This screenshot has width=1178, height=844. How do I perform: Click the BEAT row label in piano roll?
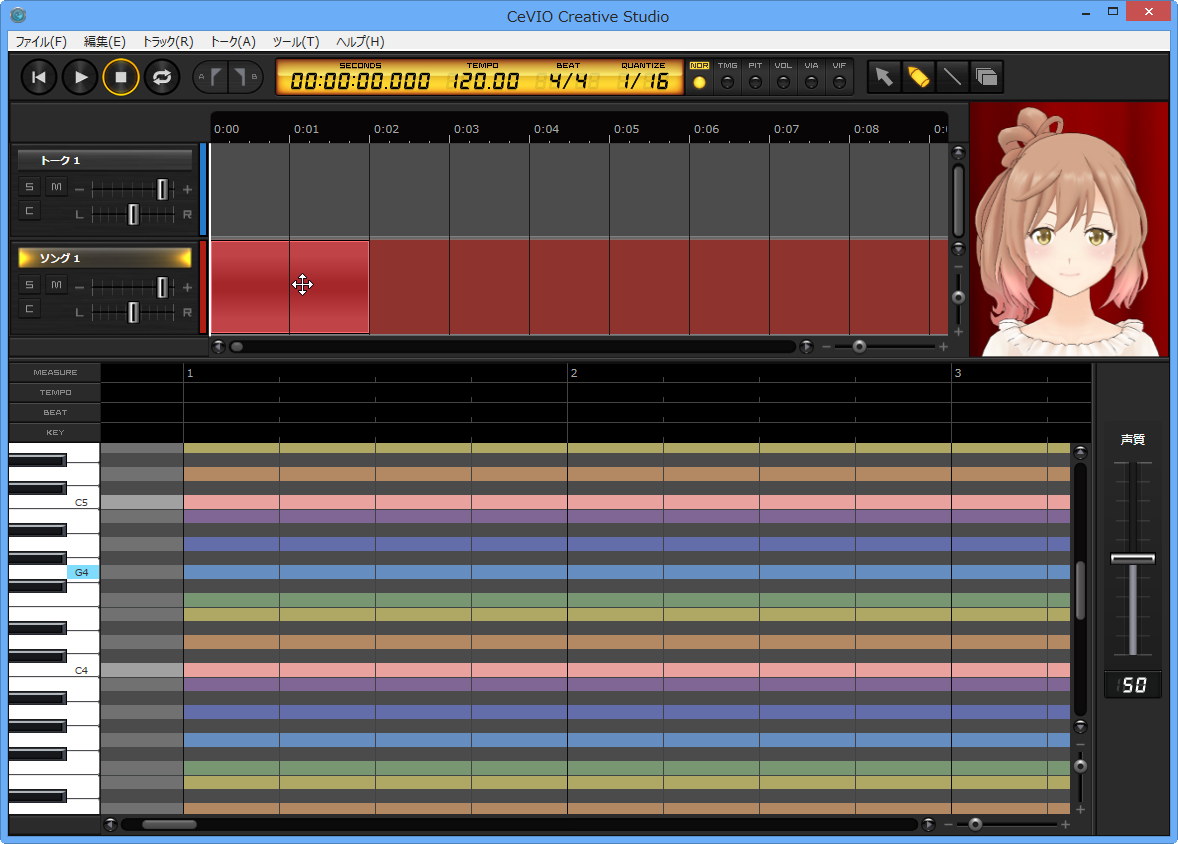click(55, 413)
